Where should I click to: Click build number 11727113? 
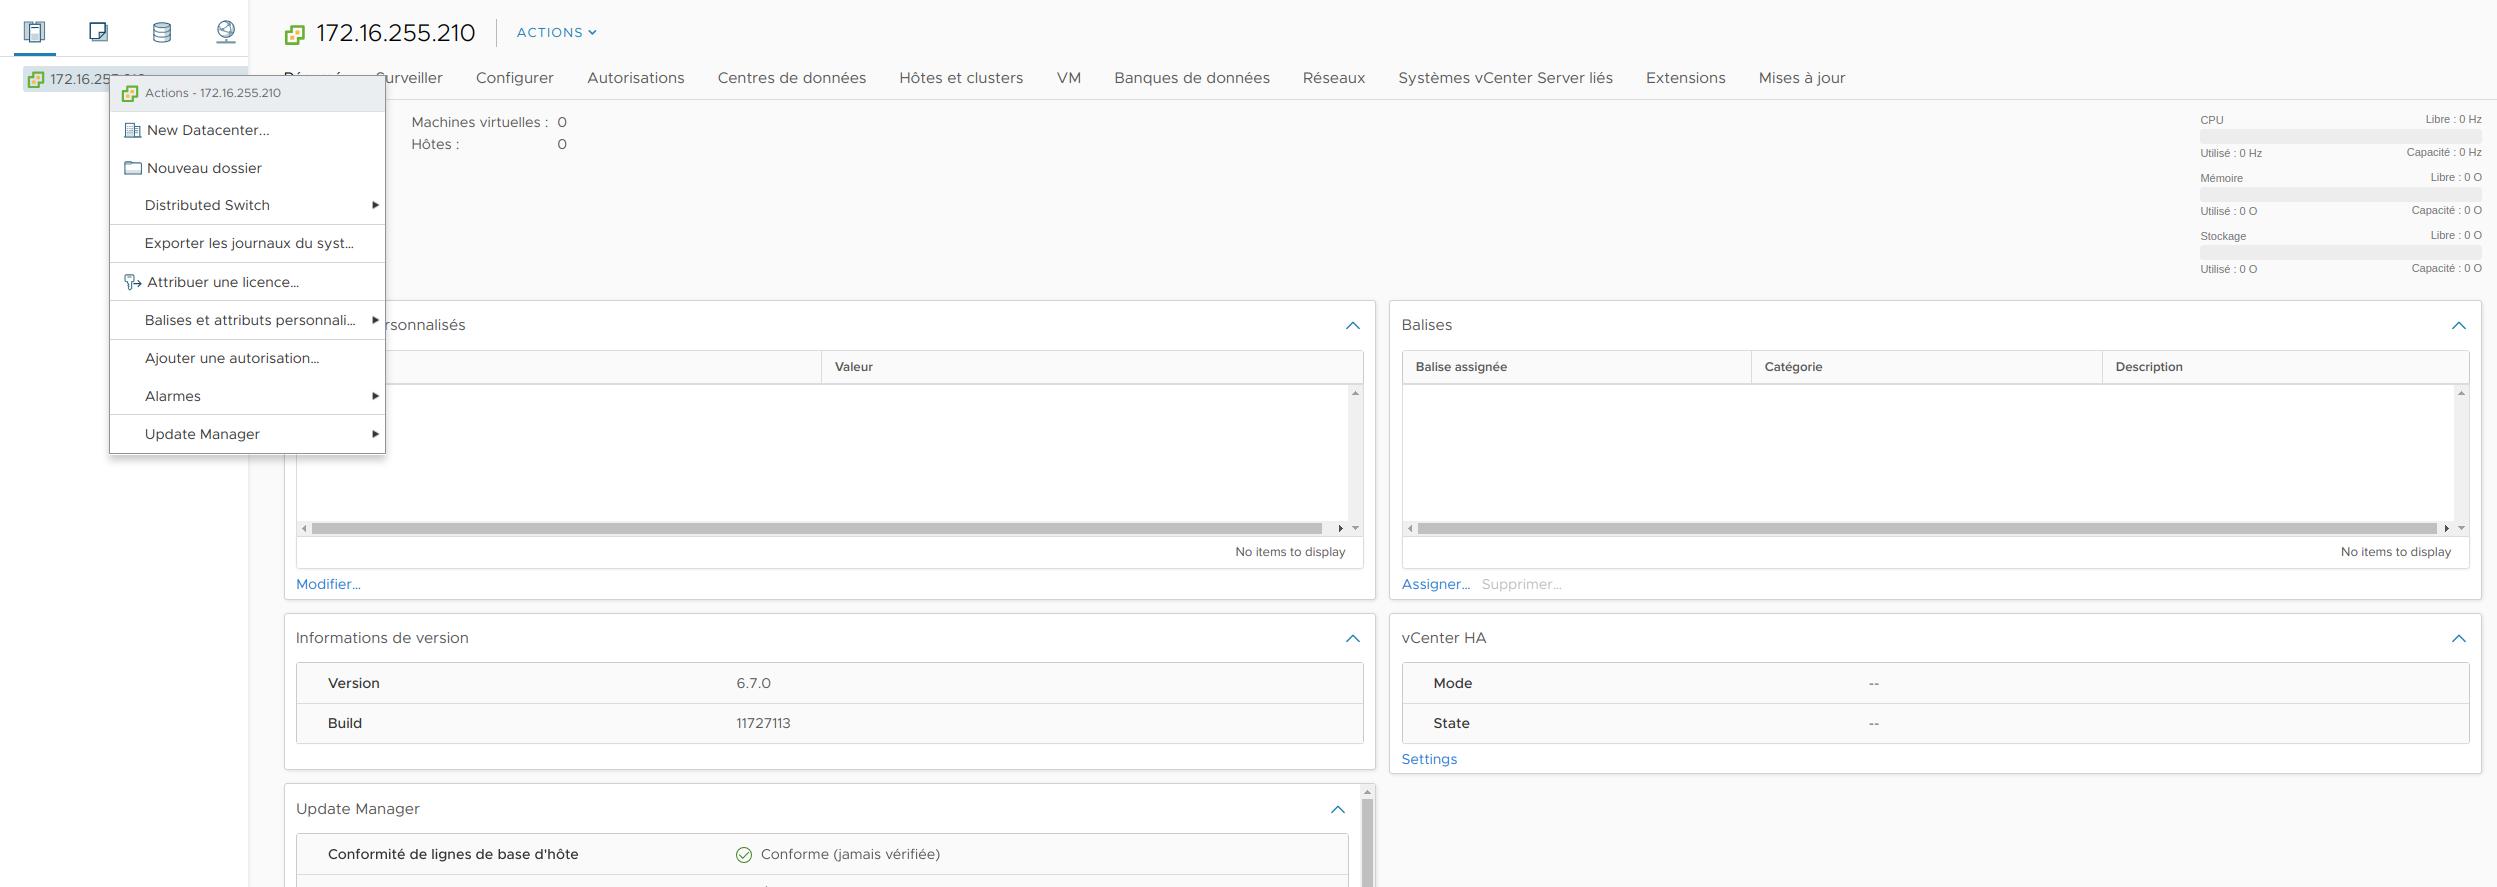763,723
